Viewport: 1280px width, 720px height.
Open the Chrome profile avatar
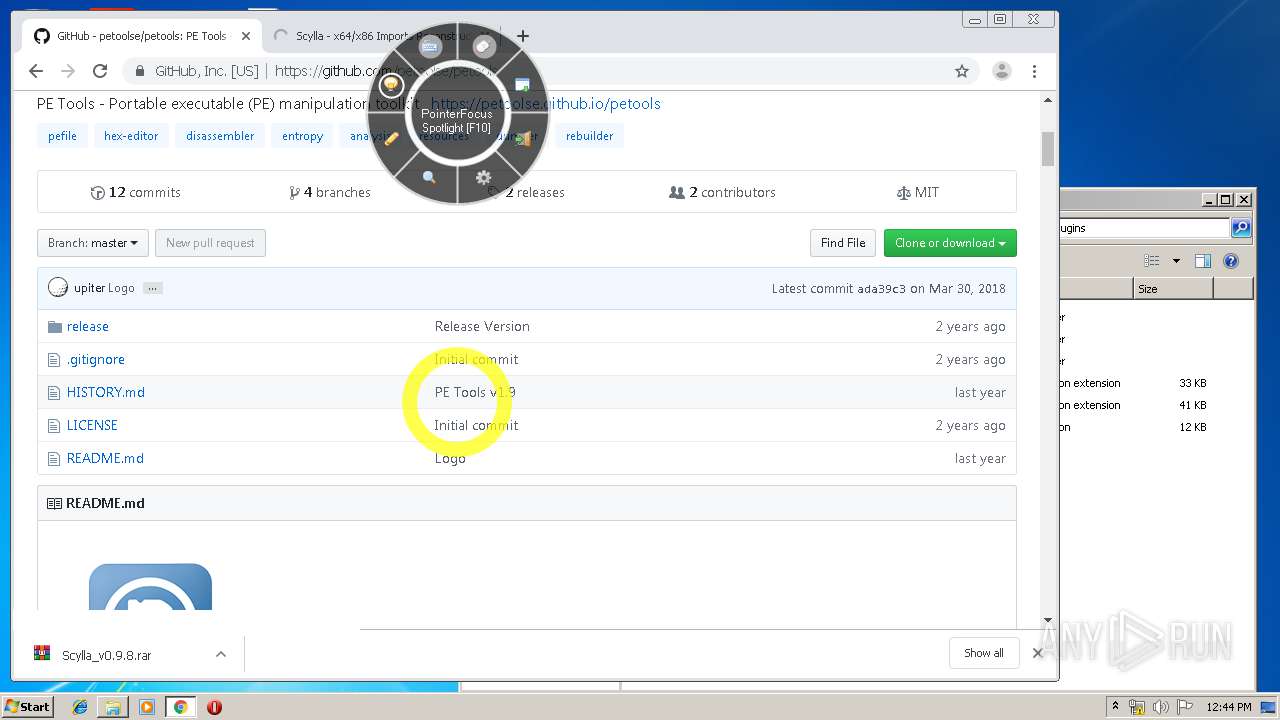[1001, 71]
